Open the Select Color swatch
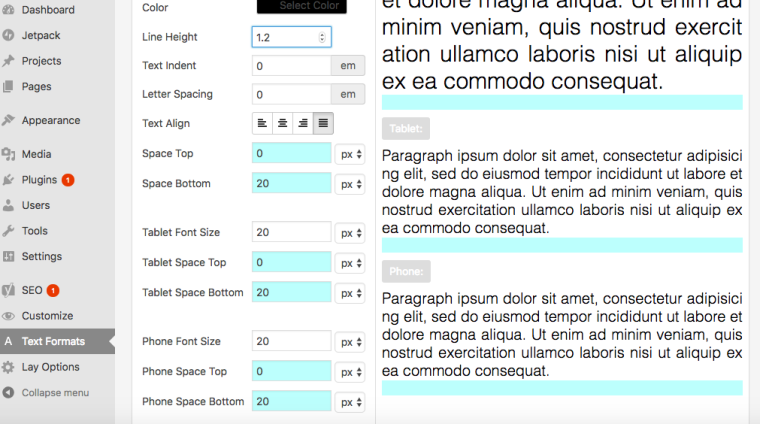This screenshot has width=760, height=424. [302, 7]
